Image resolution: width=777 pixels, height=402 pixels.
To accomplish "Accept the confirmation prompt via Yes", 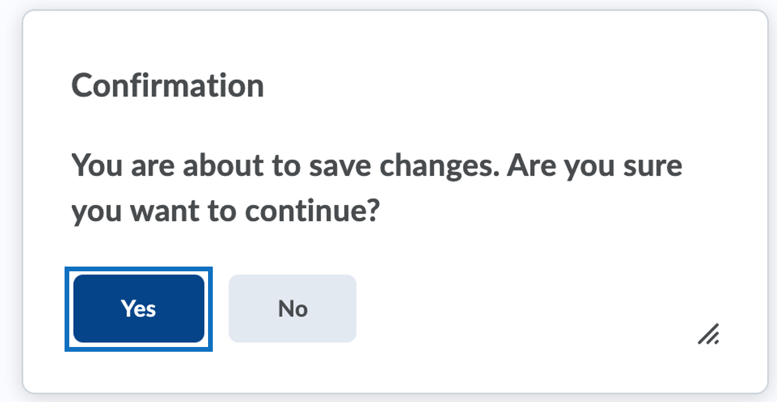I will pyautogui.click(x=138, y=308).
